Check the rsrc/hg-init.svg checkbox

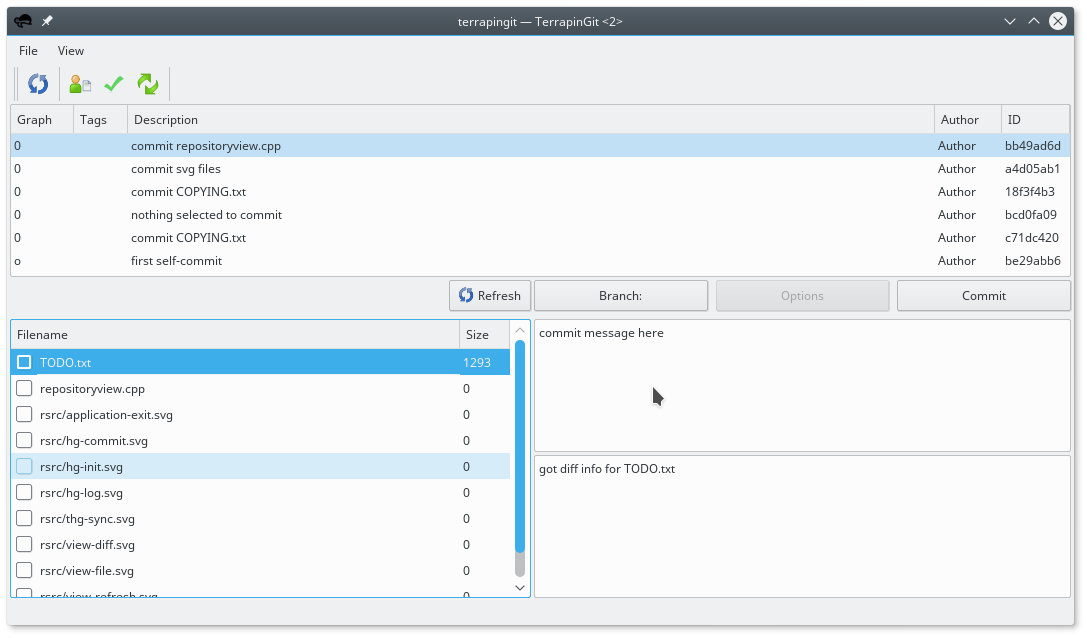24,467
